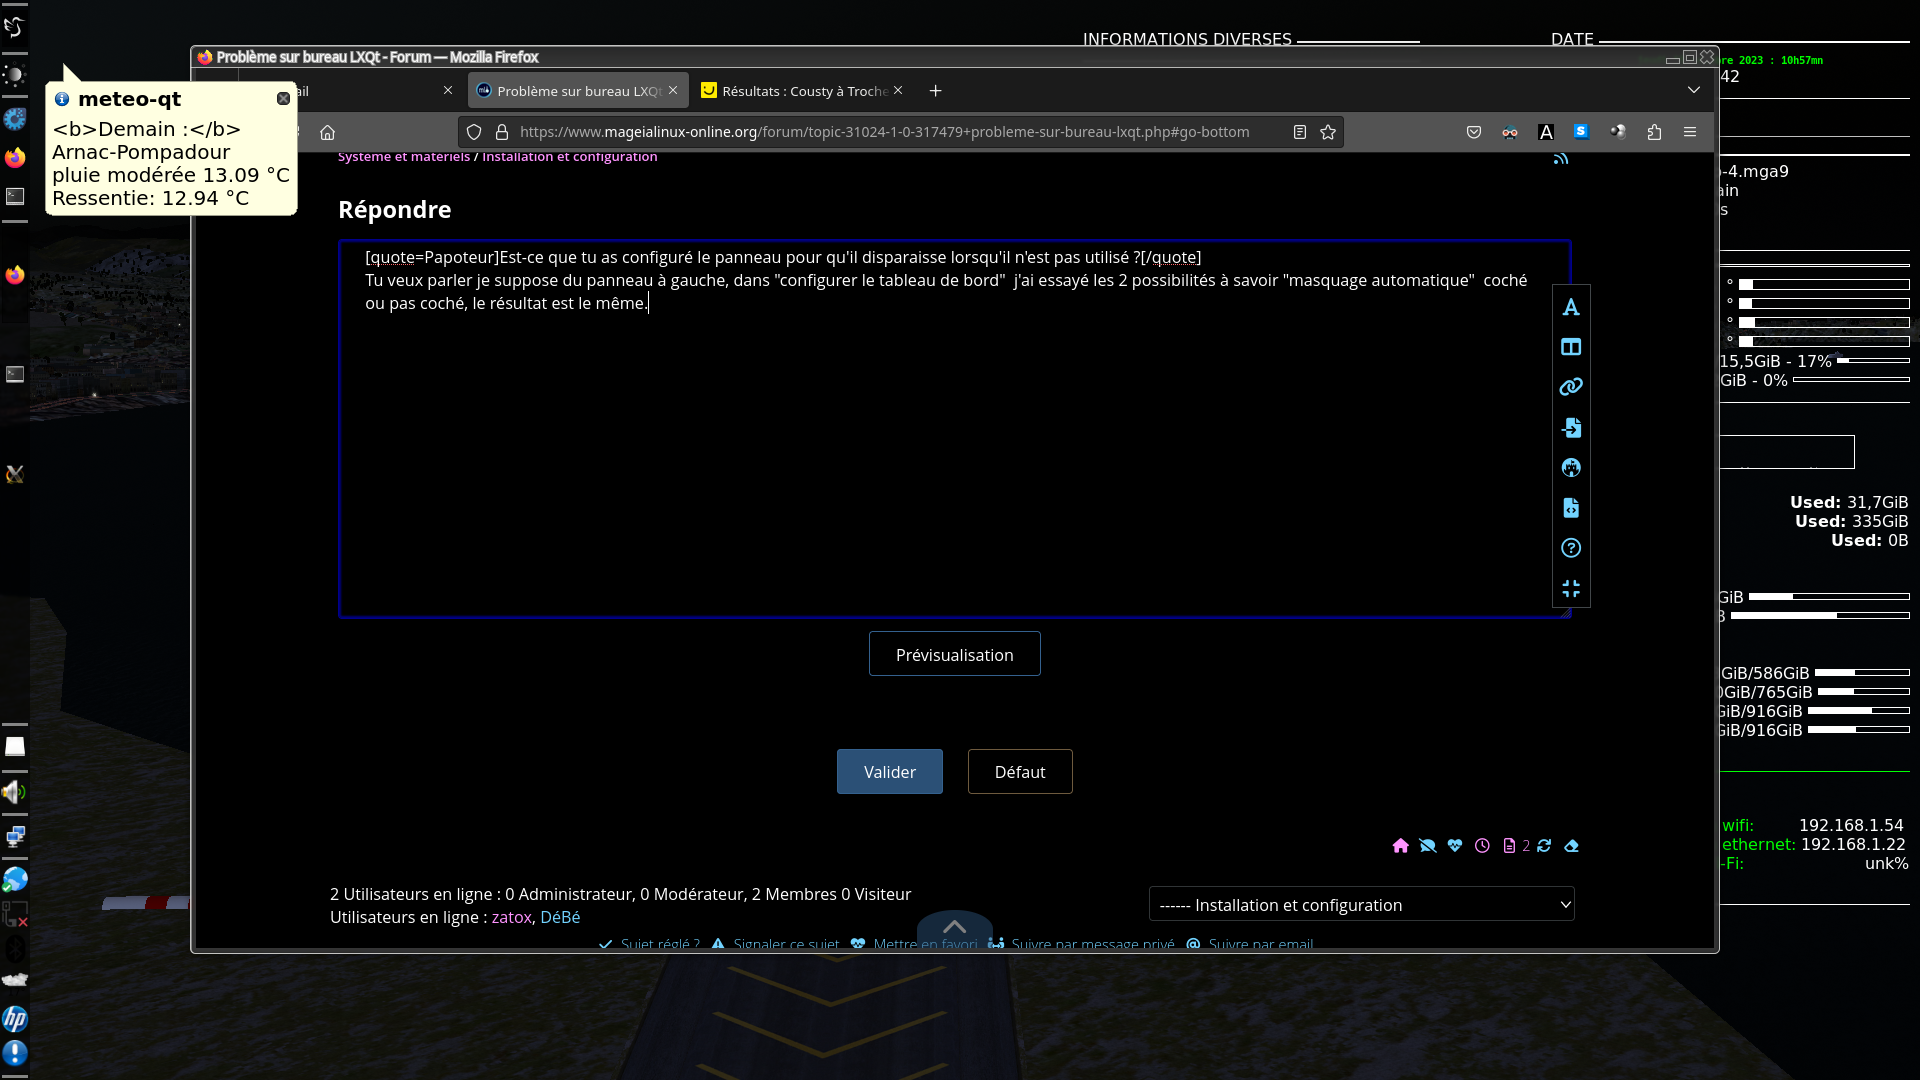
Task: Click the blue S extension icon in toolbar
Action: pyautogui.click(x=1581, y=131)
